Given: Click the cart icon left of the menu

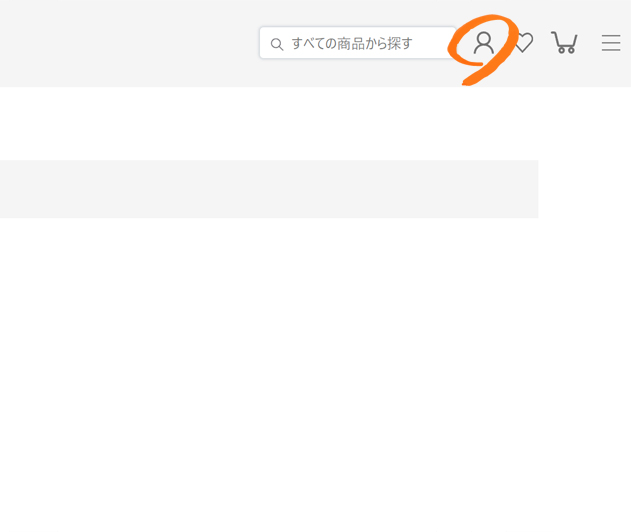Looking at the screenshot, I should pos(564,42).
